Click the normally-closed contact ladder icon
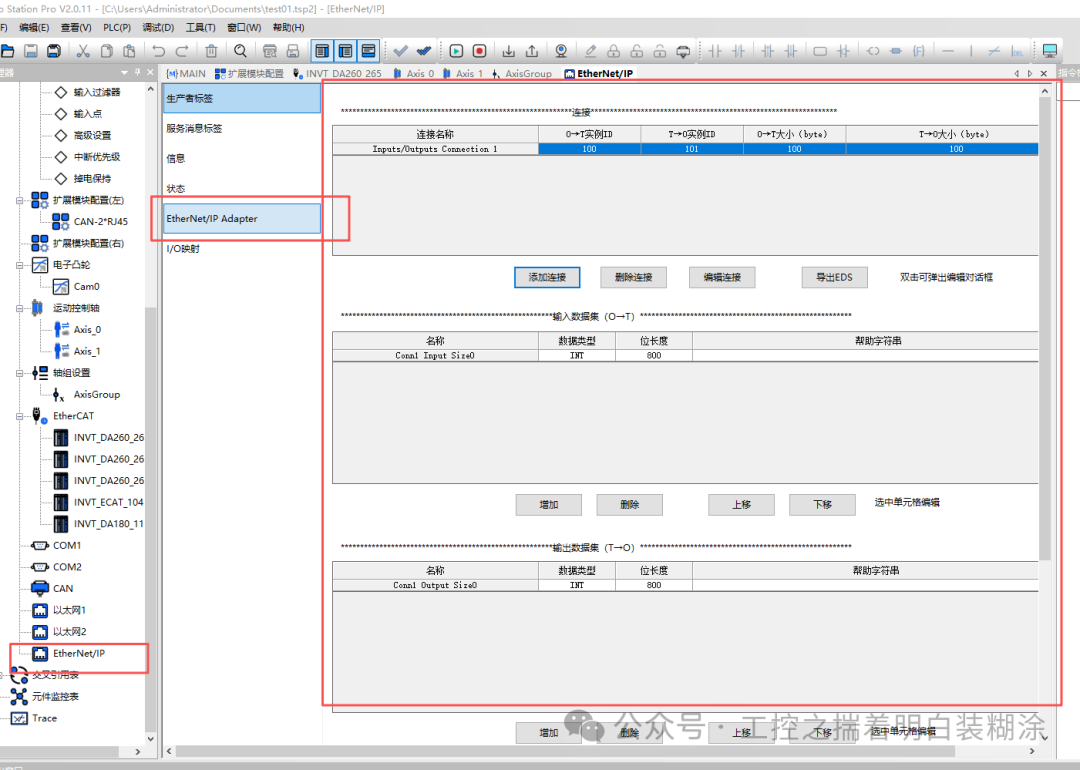The width and height of the screenshot is (1080, 770). pyautogui.click(x=738, y=51)
